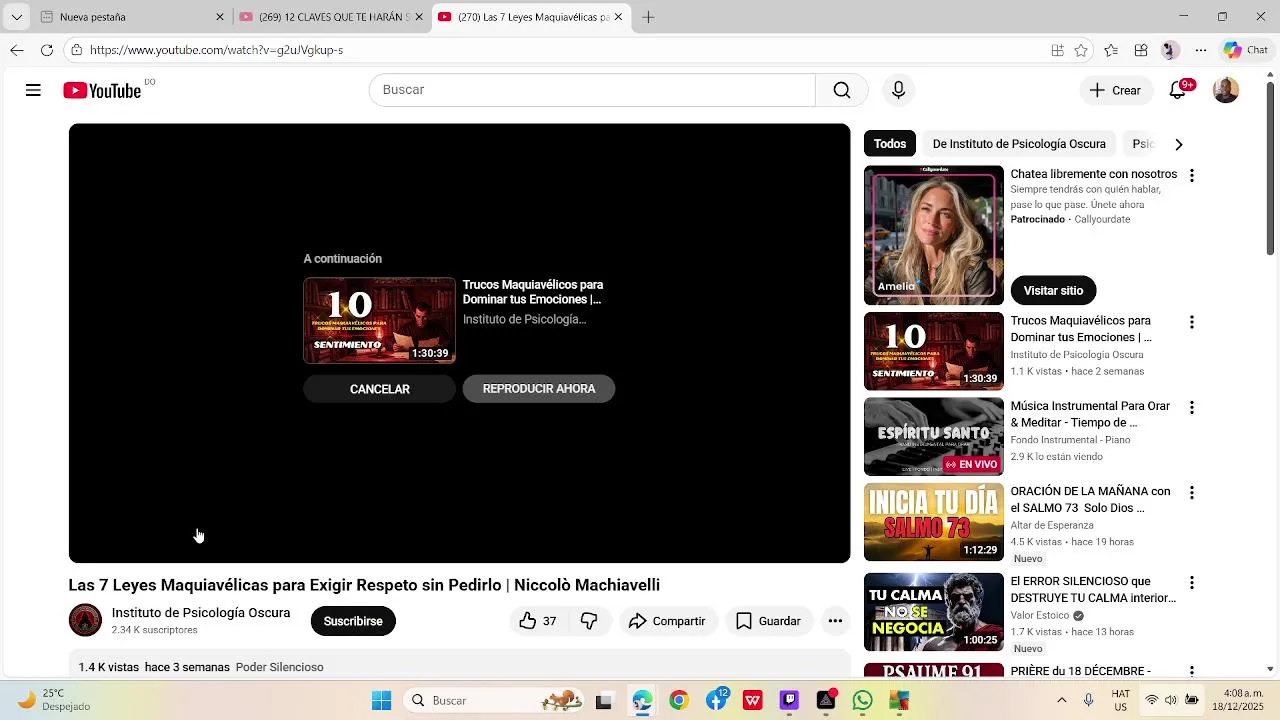Screen dimensions: 1280x720
Task: Open the browser favorites list
Action: pyautogui.click(x=1111, y=50)
